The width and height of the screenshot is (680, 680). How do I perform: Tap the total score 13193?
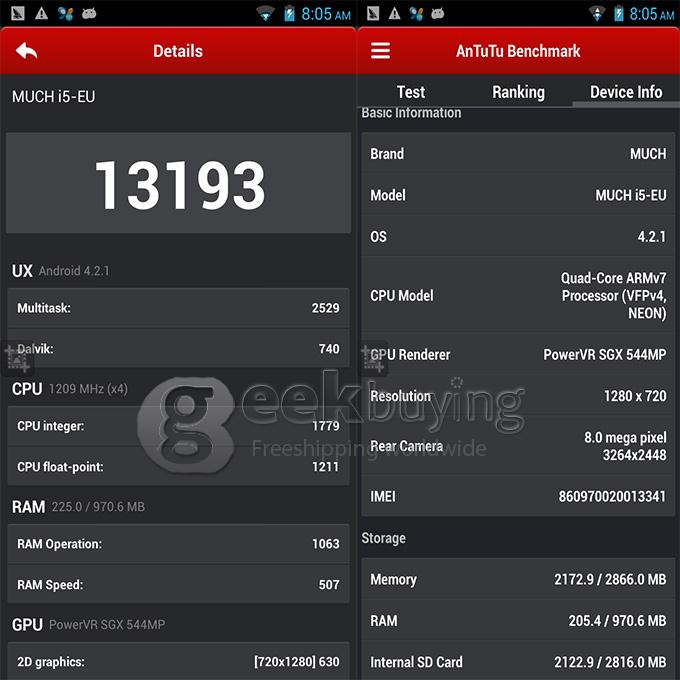[179, 184]
